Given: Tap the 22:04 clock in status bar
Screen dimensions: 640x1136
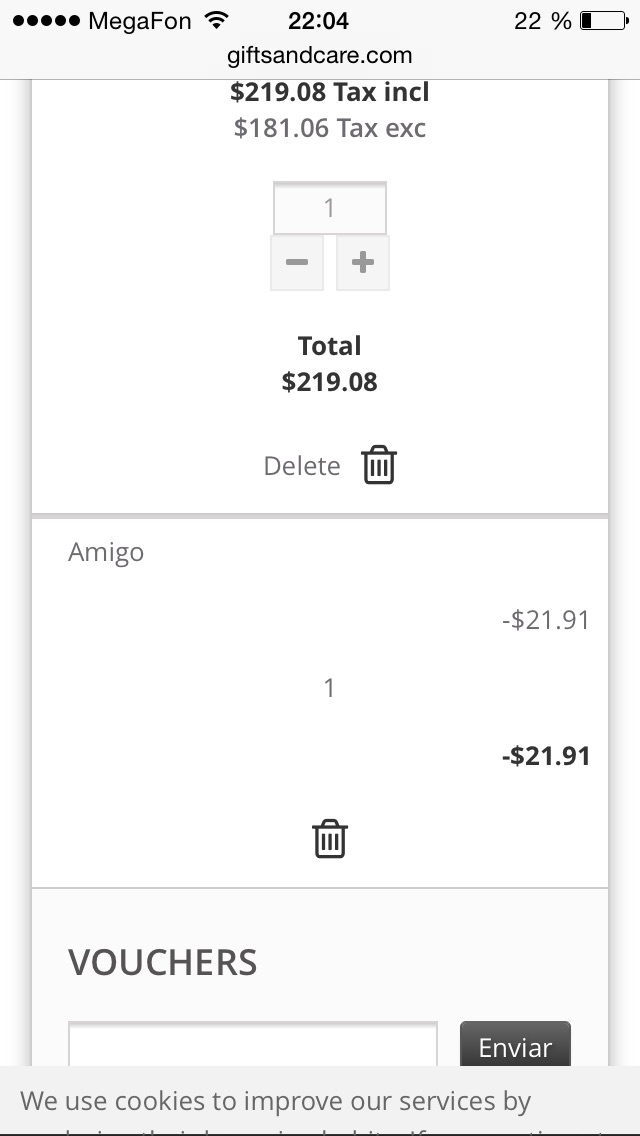Looking at the screenshot, I should [x=319, y=20].
